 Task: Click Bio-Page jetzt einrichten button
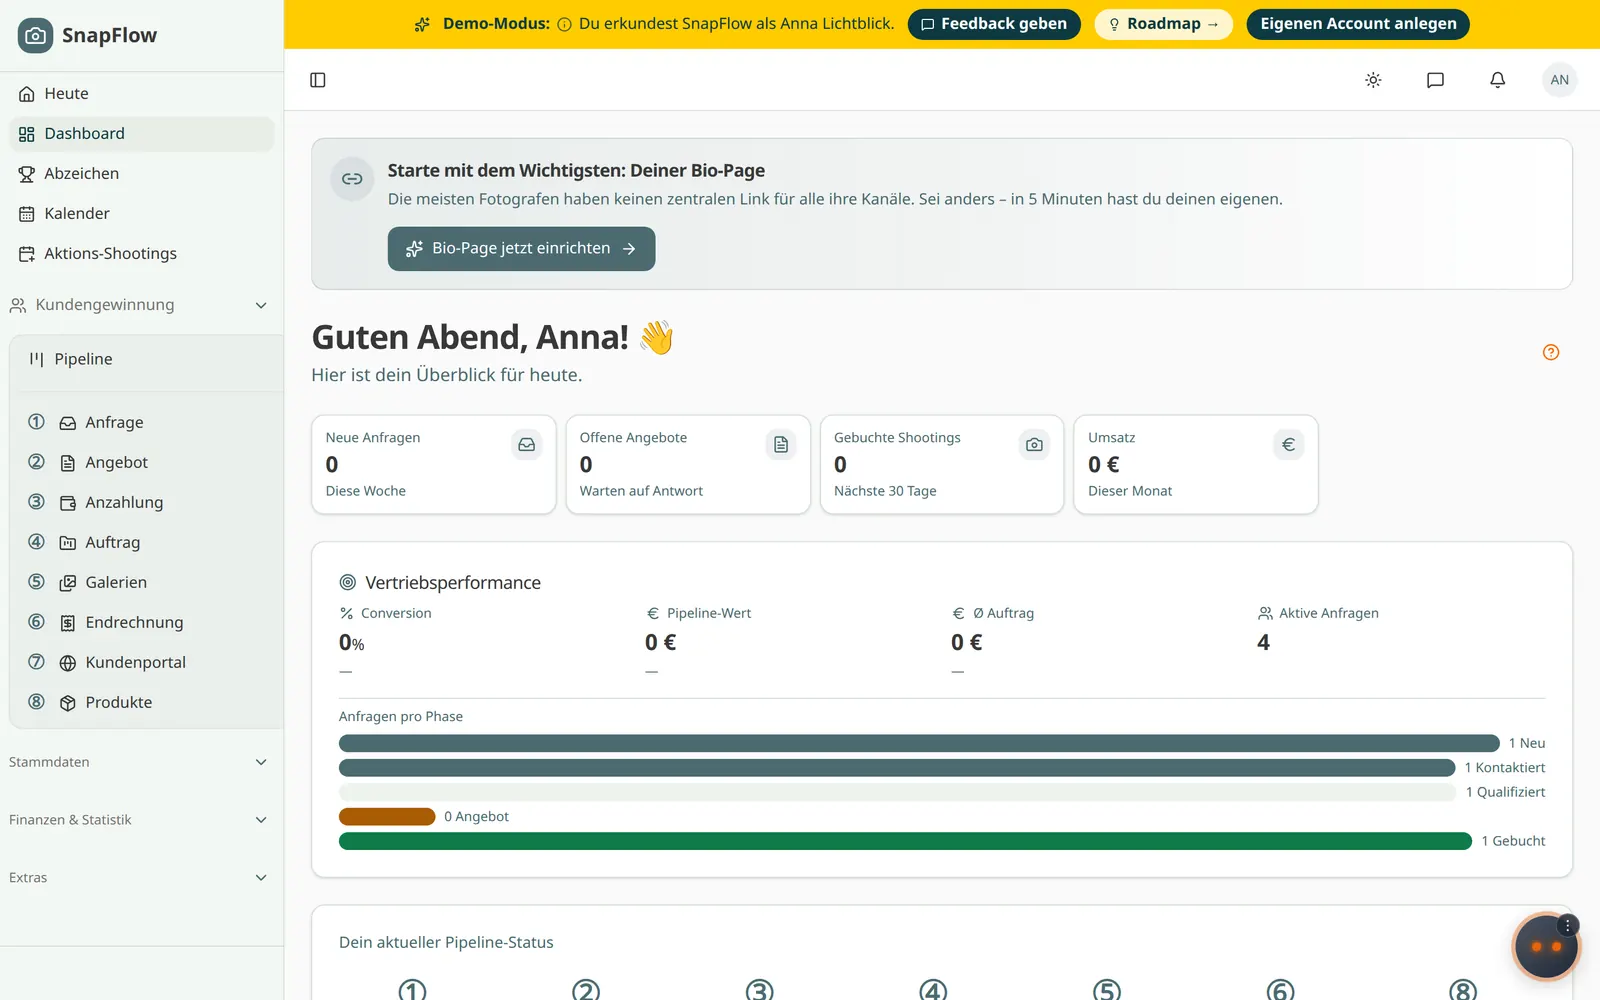click(x=521, y=249)
